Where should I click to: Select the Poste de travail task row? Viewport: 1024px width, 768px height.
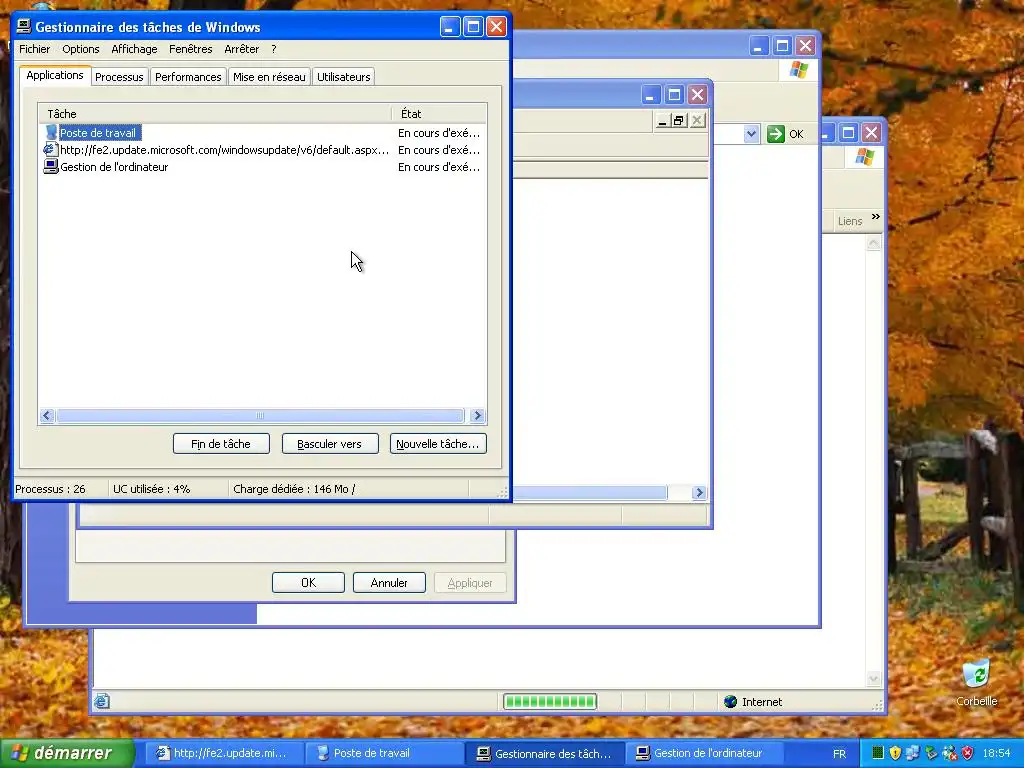[x=262, y=133]
